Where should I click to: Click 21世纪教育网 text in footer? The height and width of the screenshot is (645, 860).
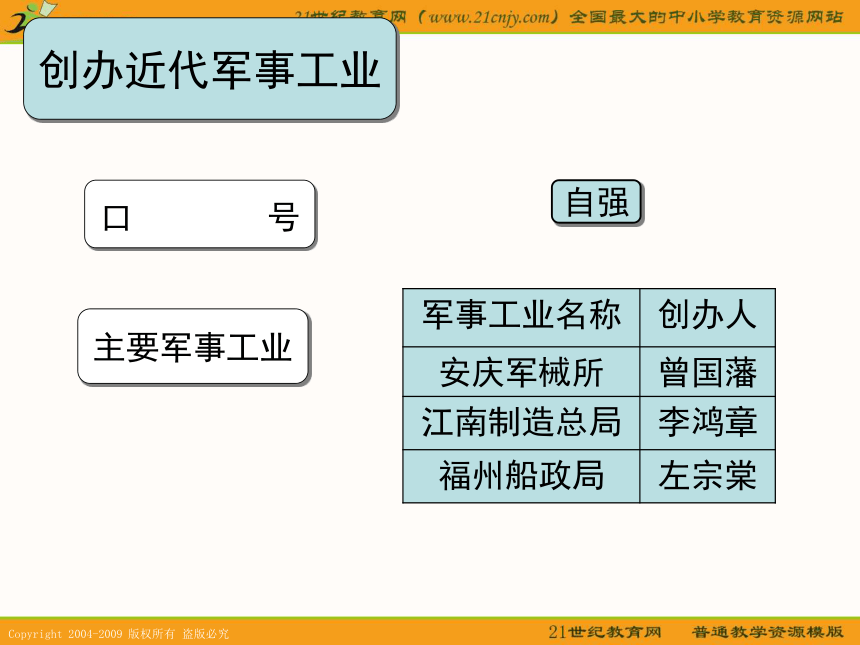604,632
